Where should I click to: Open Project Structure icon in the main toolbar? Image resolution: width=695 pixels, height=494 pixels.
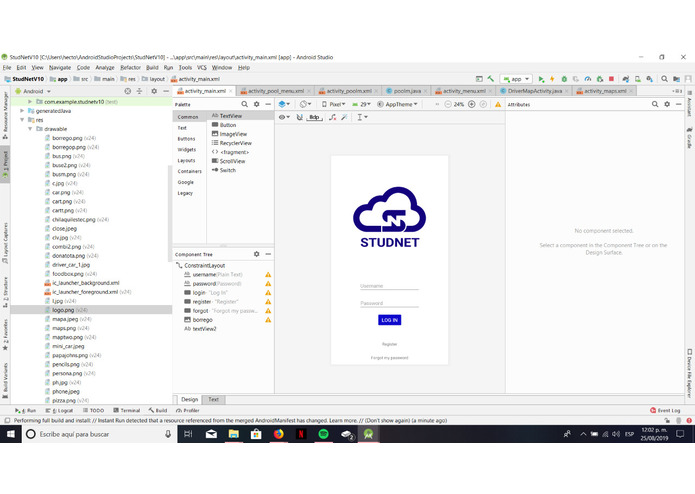coord(676,79)
